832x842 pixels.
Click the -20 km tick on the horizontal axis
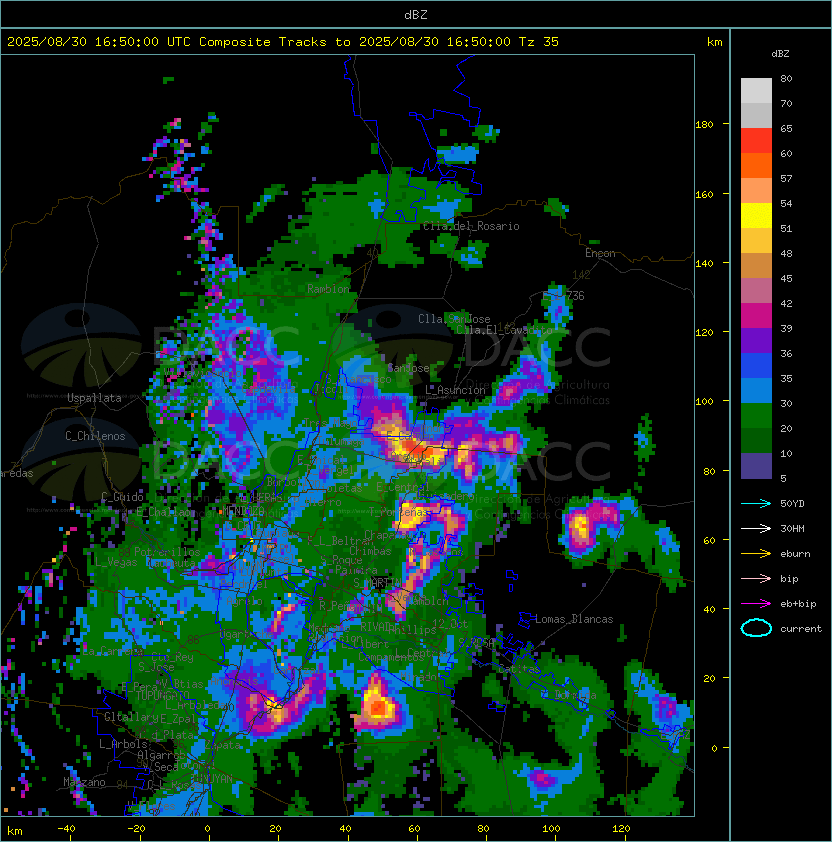point(136,829)
